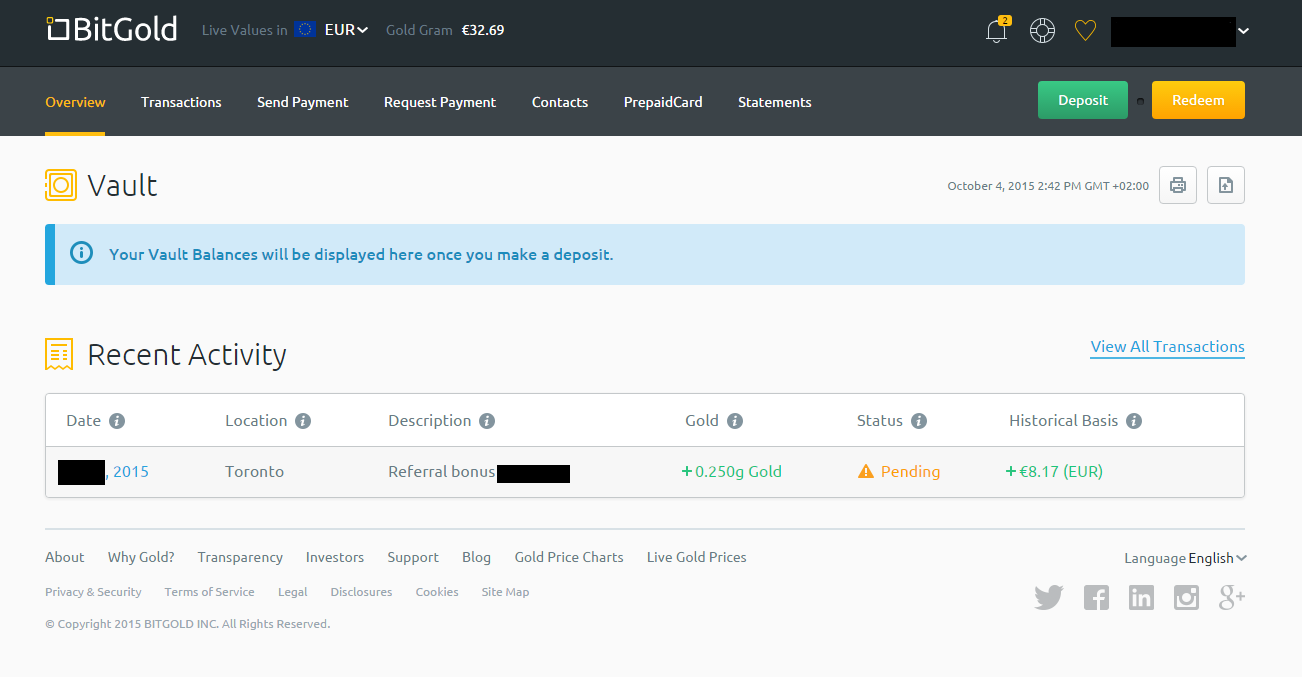The height and width of the screenshot is (677, 1302).
Task: Open Gold Price Charts link
Action: click(x=569, y=557)
